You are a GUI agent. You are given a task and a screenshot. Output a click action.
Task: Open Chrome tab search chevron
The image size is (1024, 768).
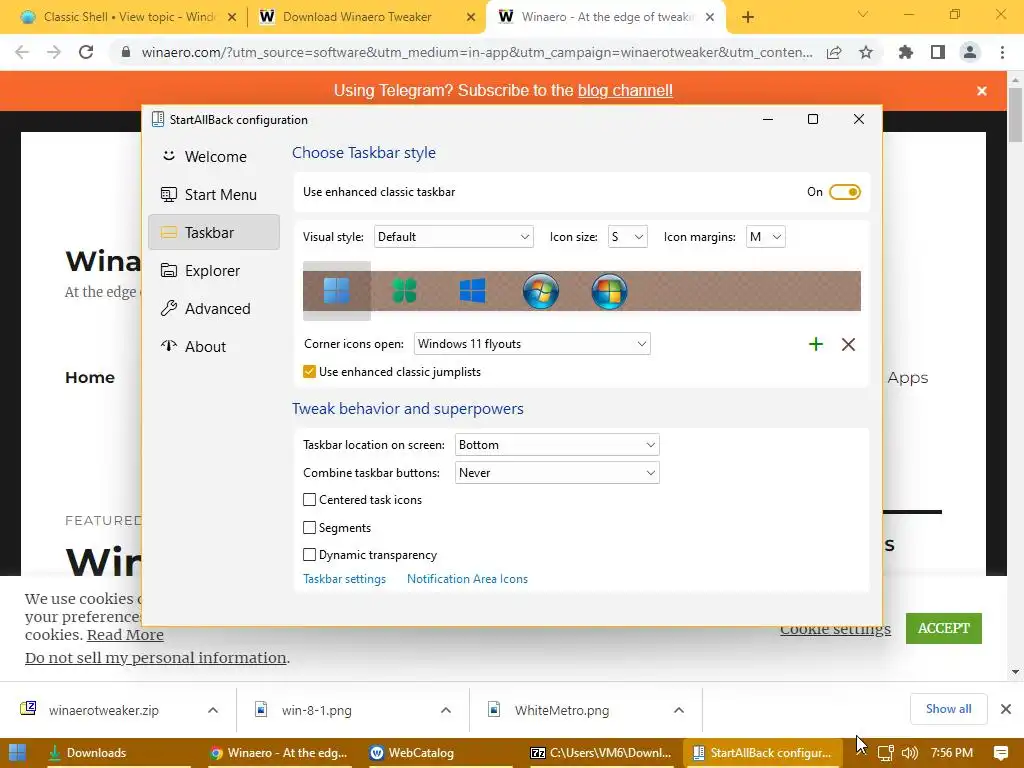(x=863, y=14)
